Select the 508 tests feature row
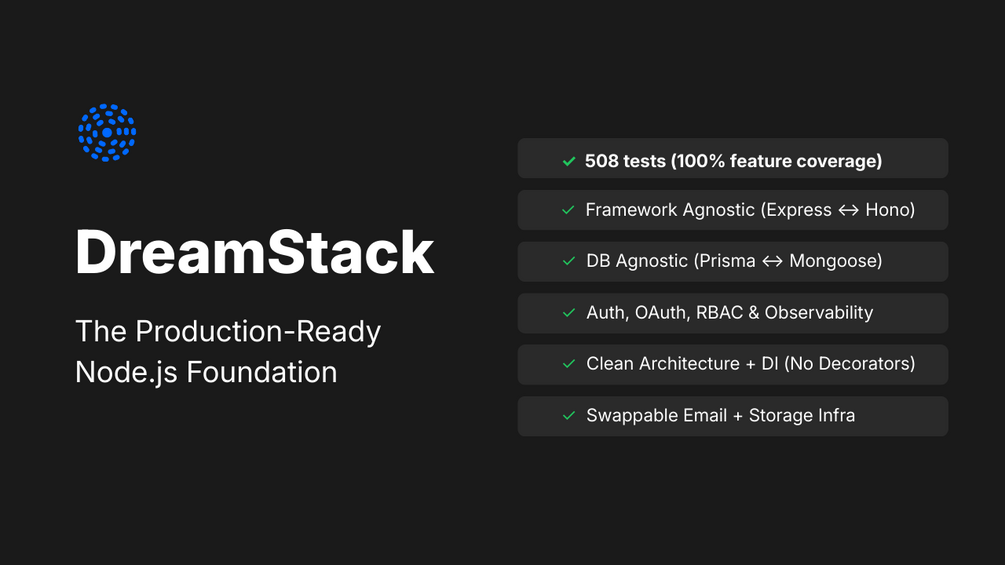 tap(732, 159)
